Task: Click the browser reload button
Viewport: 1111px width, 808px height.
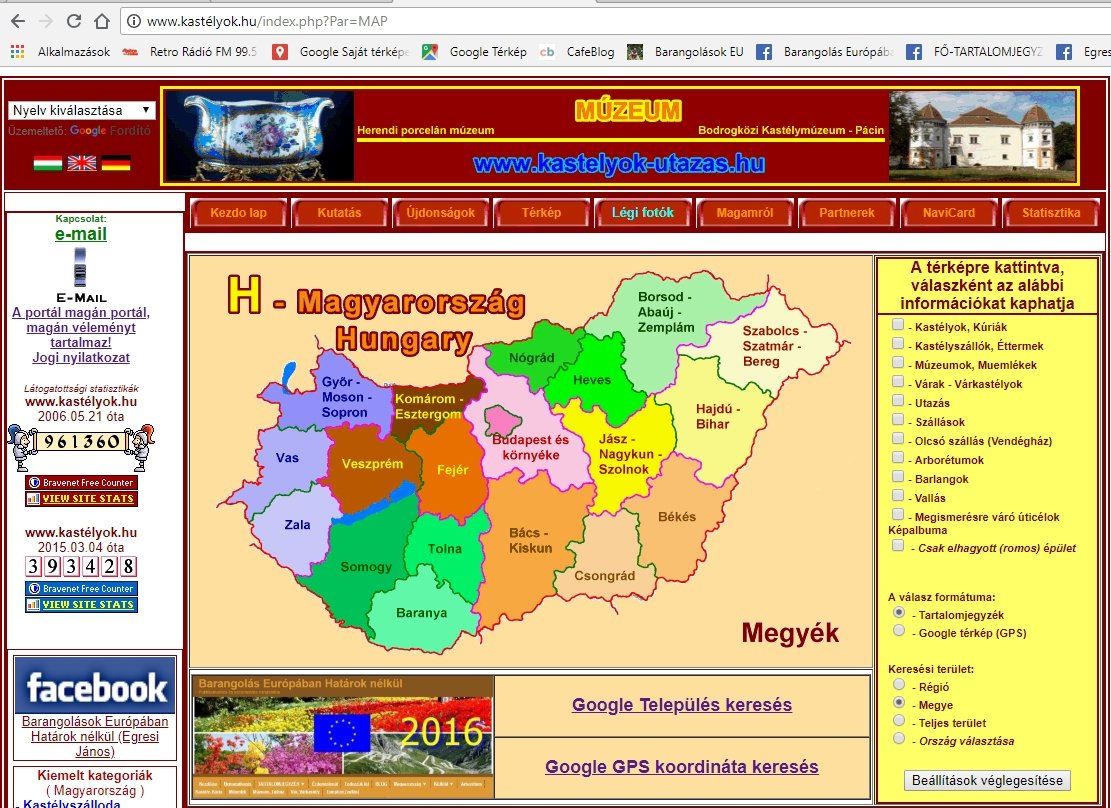Action: tap(73, 21)
